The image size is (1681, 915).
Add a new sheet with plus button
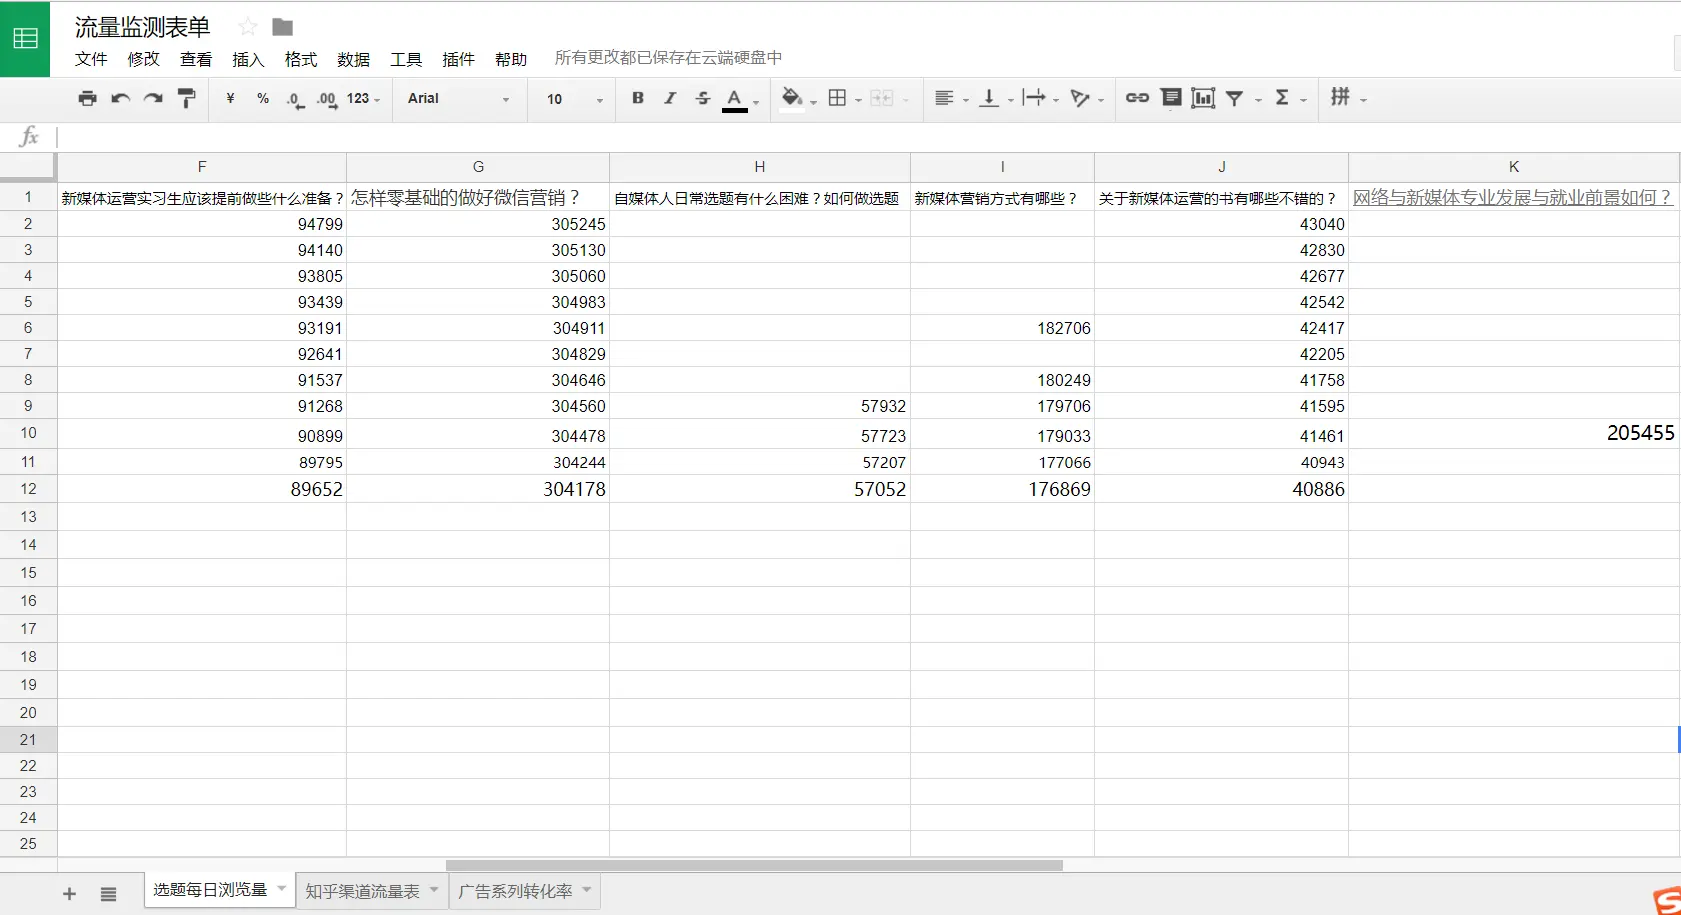click(x=69, y=894)
